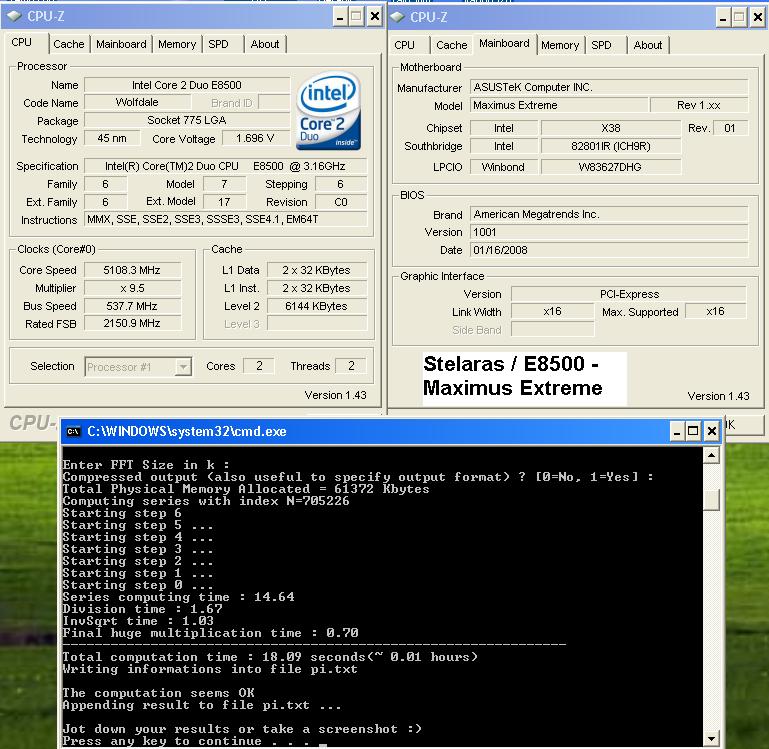Click the Bus Speed value 537.7 MHz

point(132,307)
